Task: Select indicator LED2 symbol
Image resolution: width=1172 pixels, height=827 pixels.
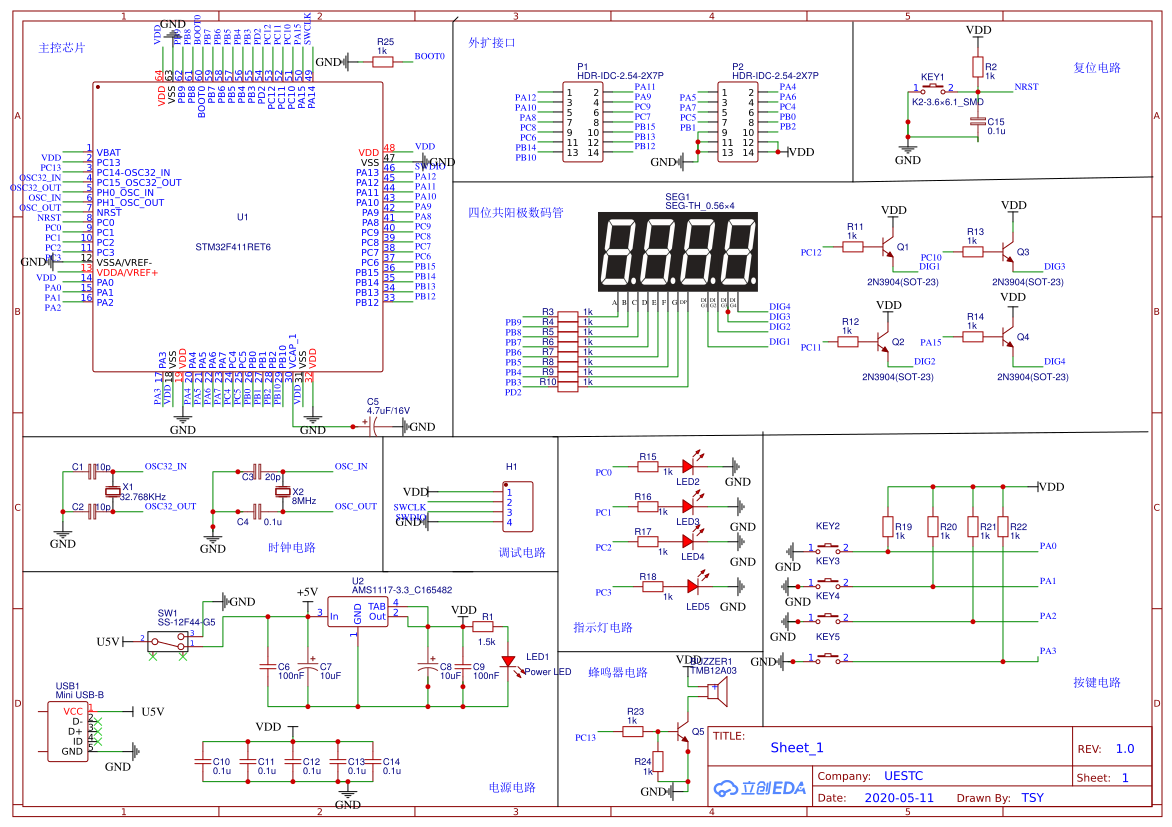Action: pos(685,465)
